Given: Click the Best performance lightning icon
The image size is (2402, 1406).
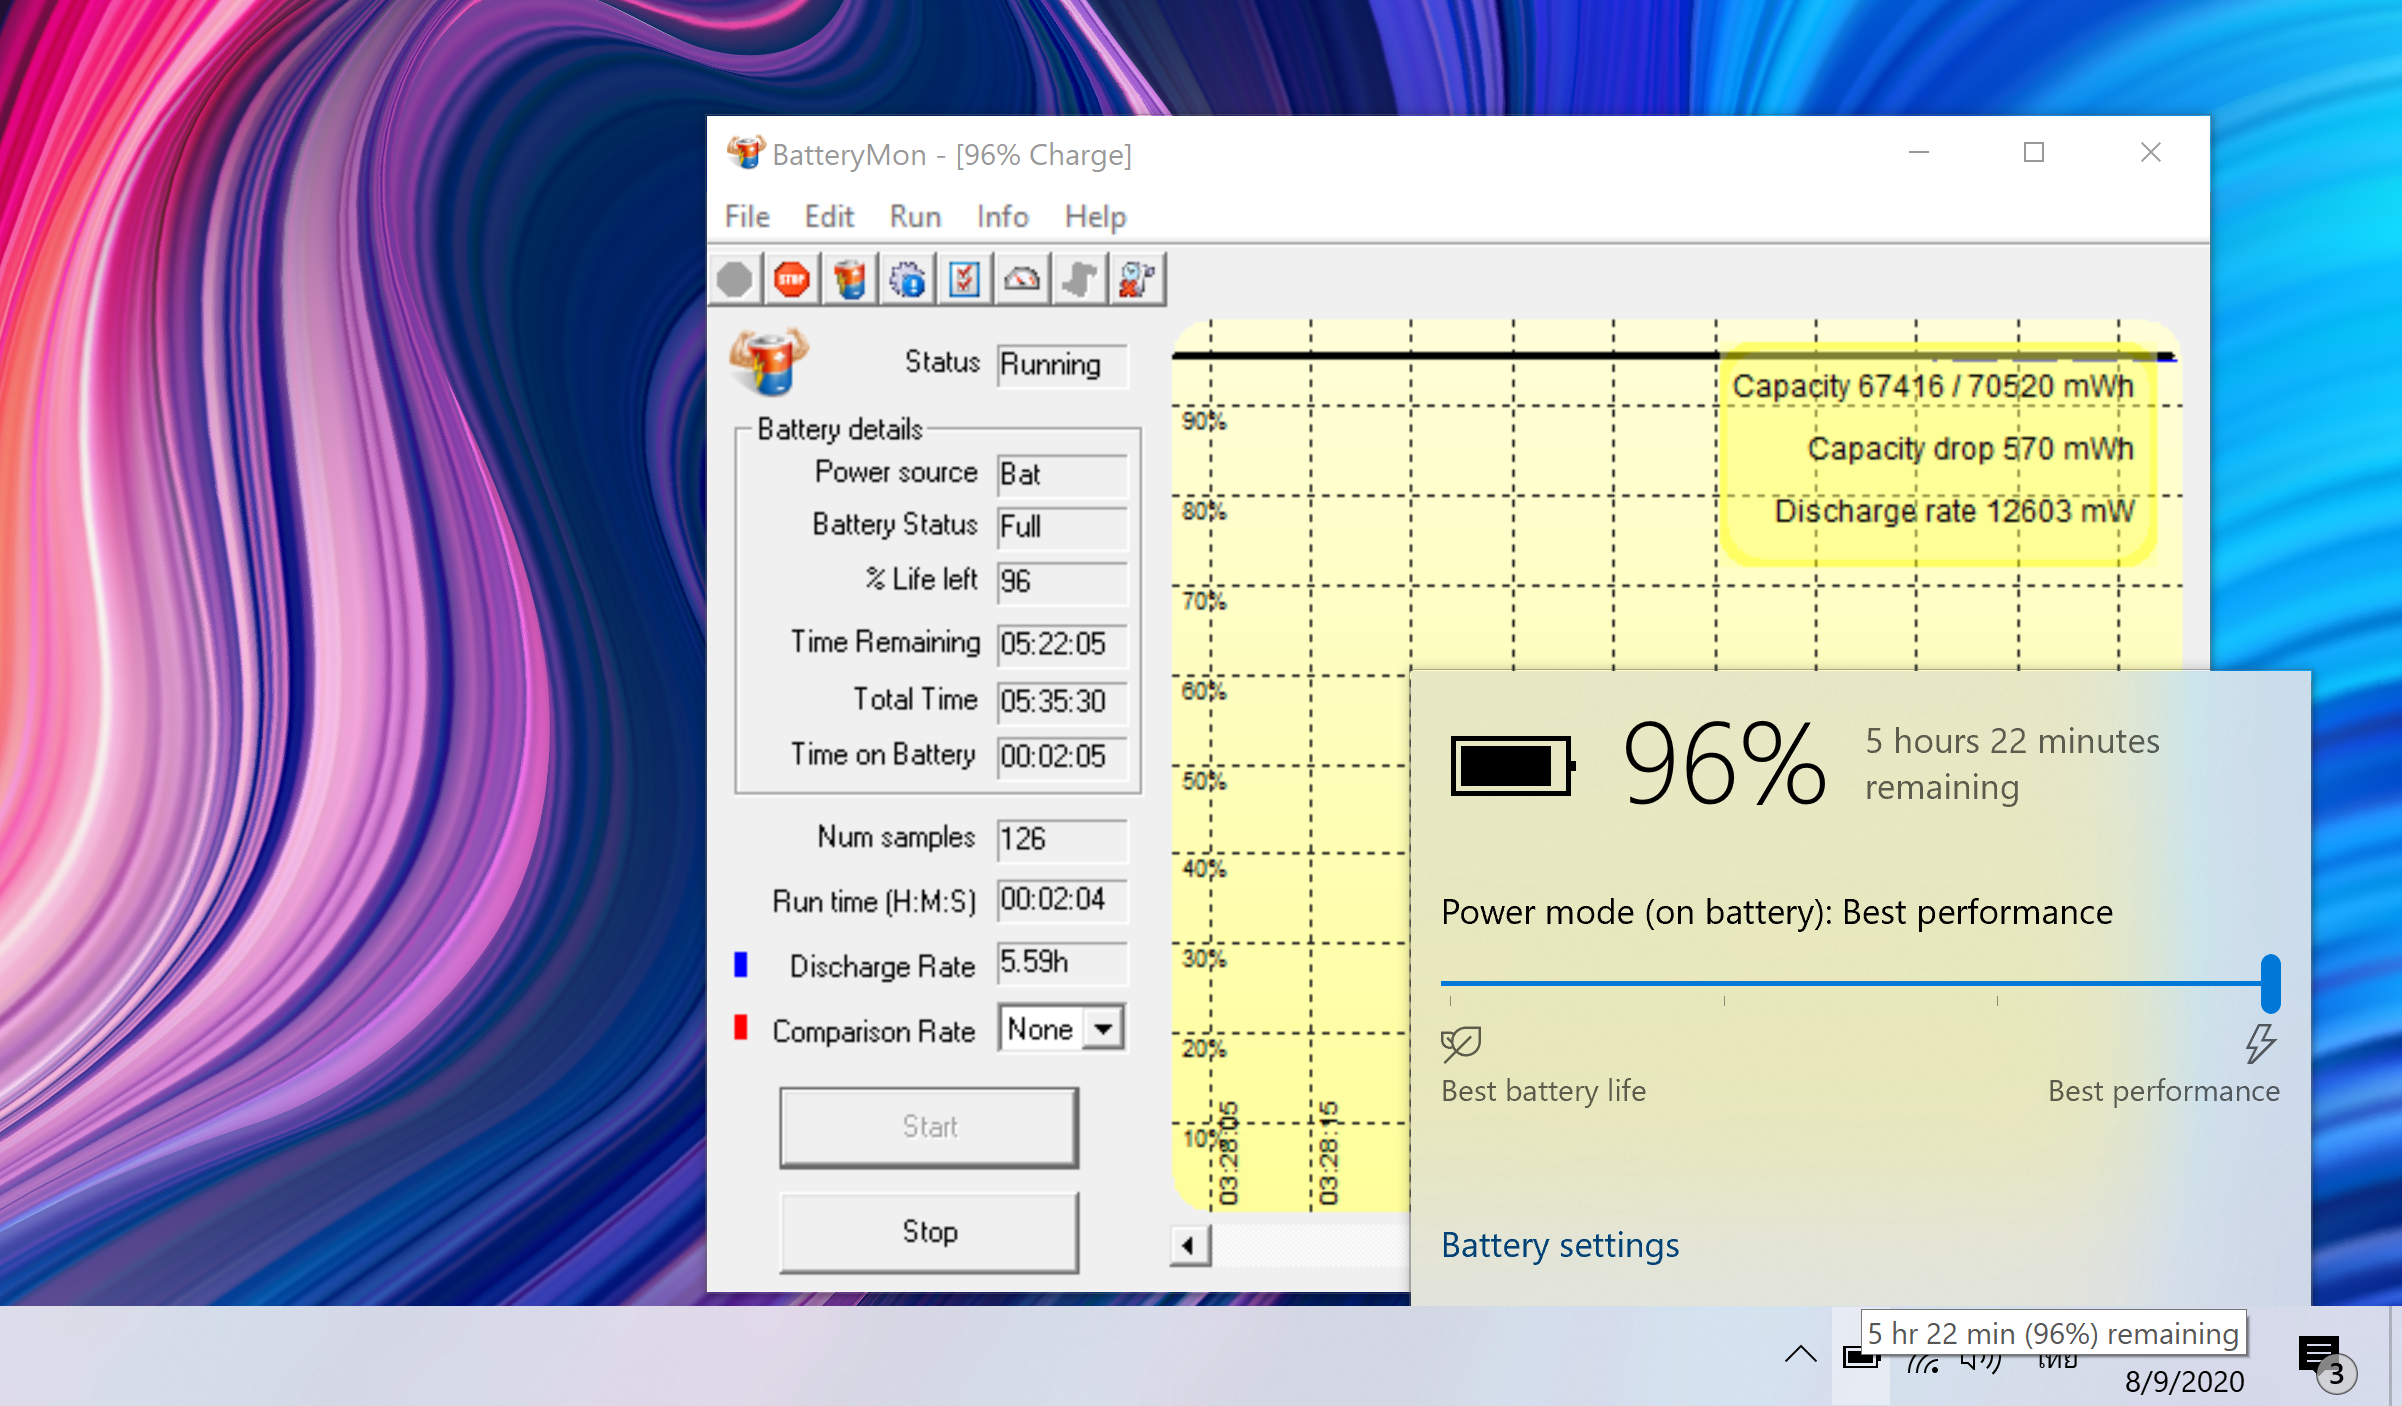Looking at the screenshot, I should coord(2260,1043).
